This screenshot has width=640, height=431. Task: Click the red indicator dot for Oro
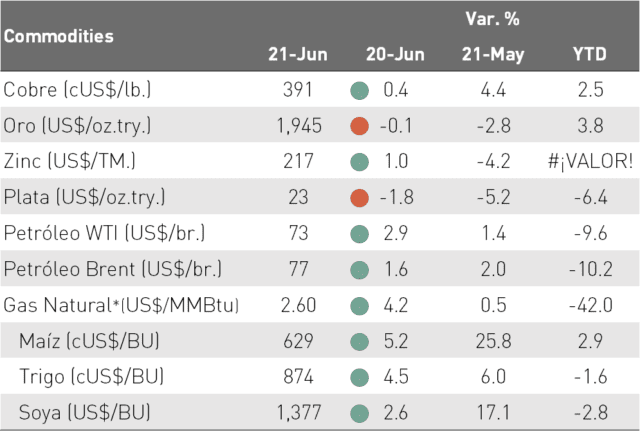point(360,126)
